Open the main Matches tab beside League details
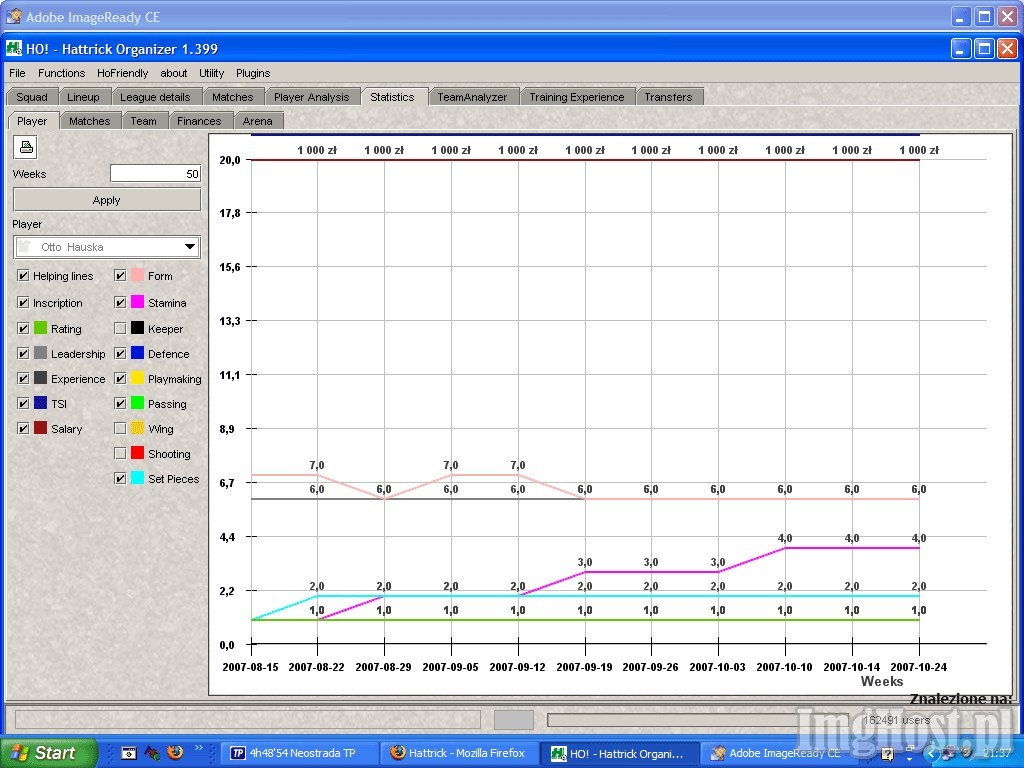 pos(232,97)
